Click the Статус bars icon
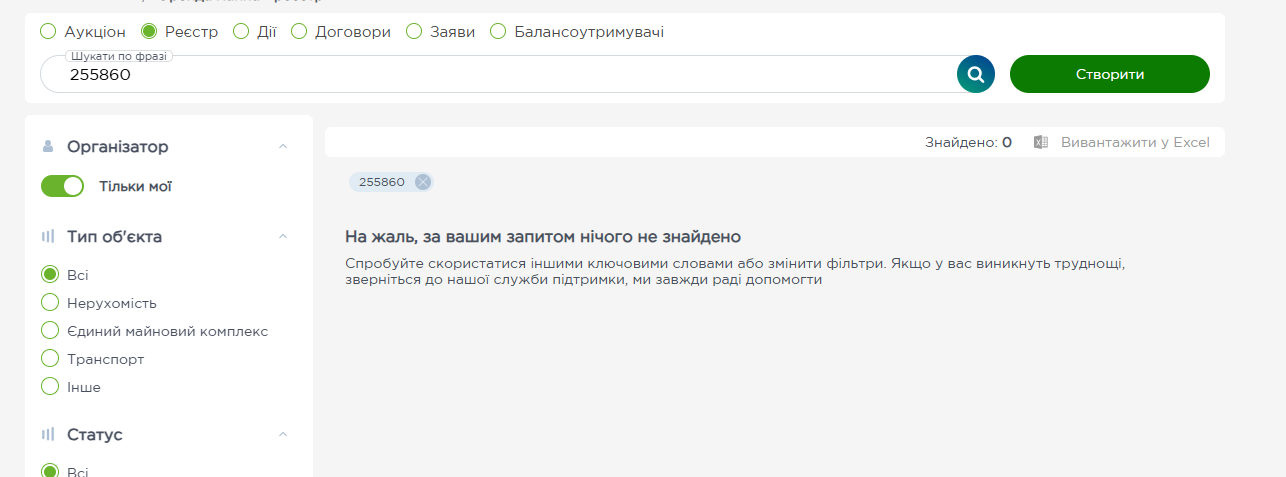Image resolution: width=1286 pixels, height=477 pixels. point(48,435)
